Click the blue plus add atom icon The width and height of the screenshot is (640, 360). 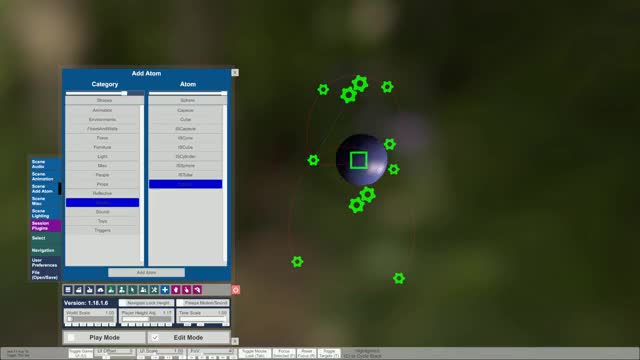(x=165, y=290)
